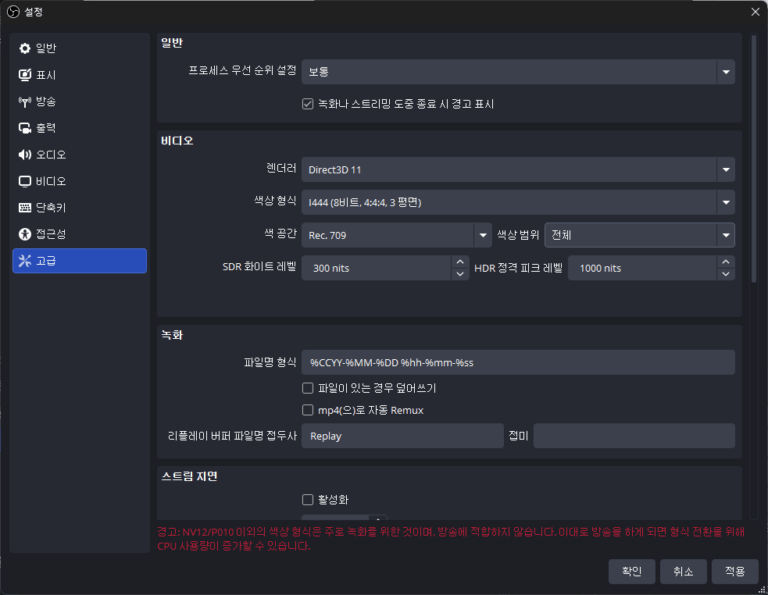Enable 파일이 있는 경우 덮어쓰기 checkbox
Viewport: 768px width, 595px height.
(x=308, y=387)
